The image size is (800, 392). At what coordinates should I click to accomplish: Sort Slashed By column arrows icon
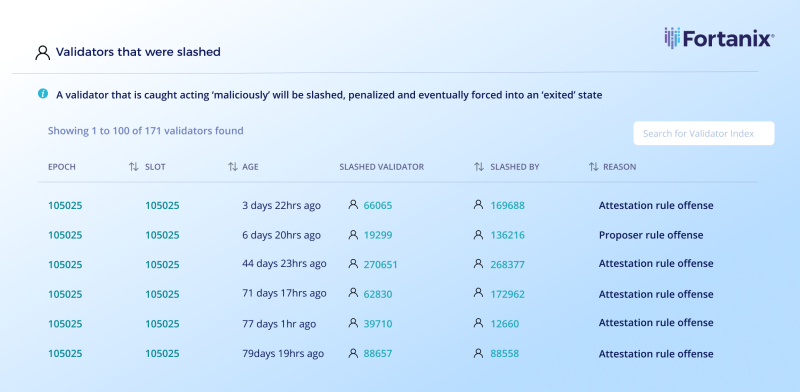click(479, 167)
